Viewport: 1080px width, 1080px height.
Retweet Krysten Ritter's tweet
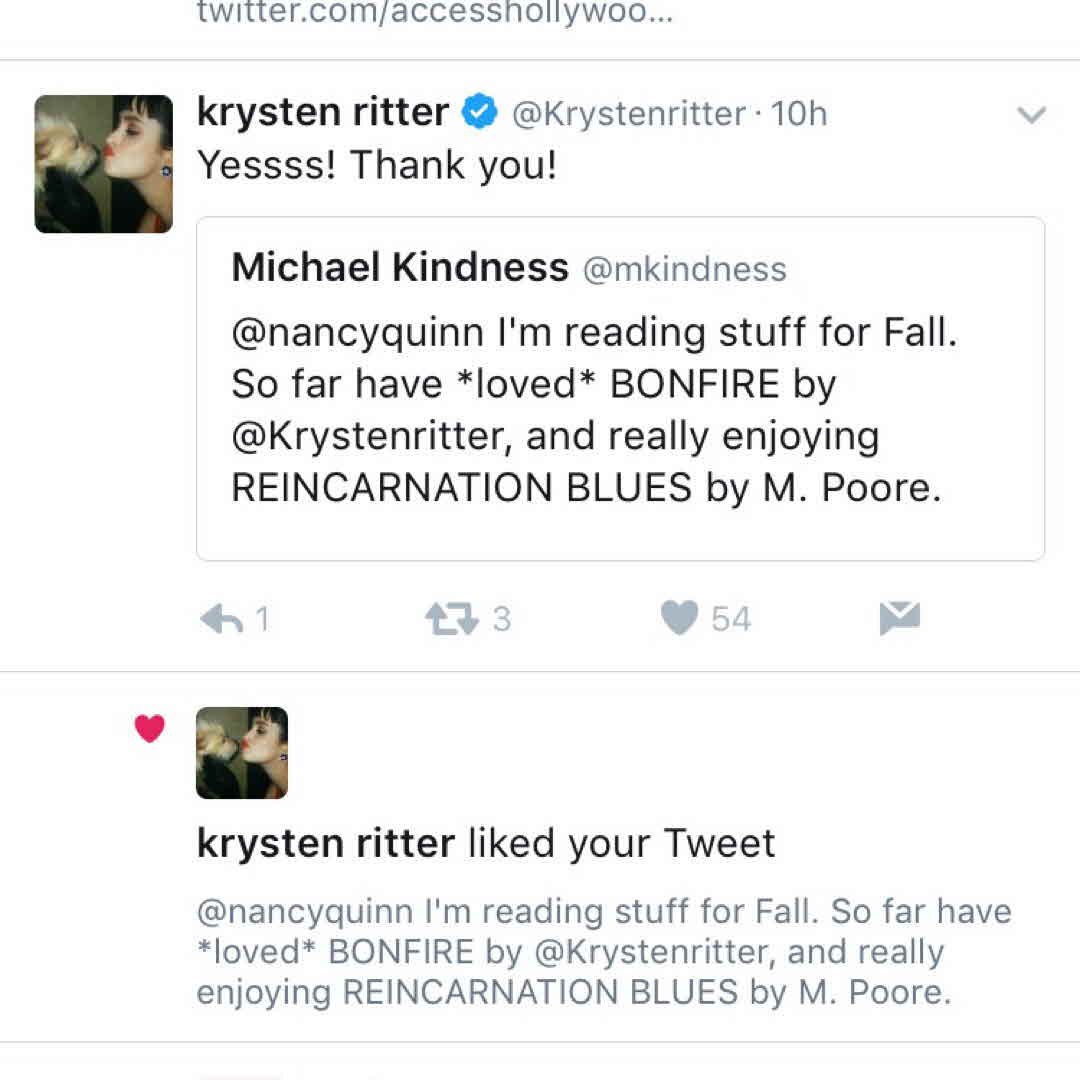[451, 620]
